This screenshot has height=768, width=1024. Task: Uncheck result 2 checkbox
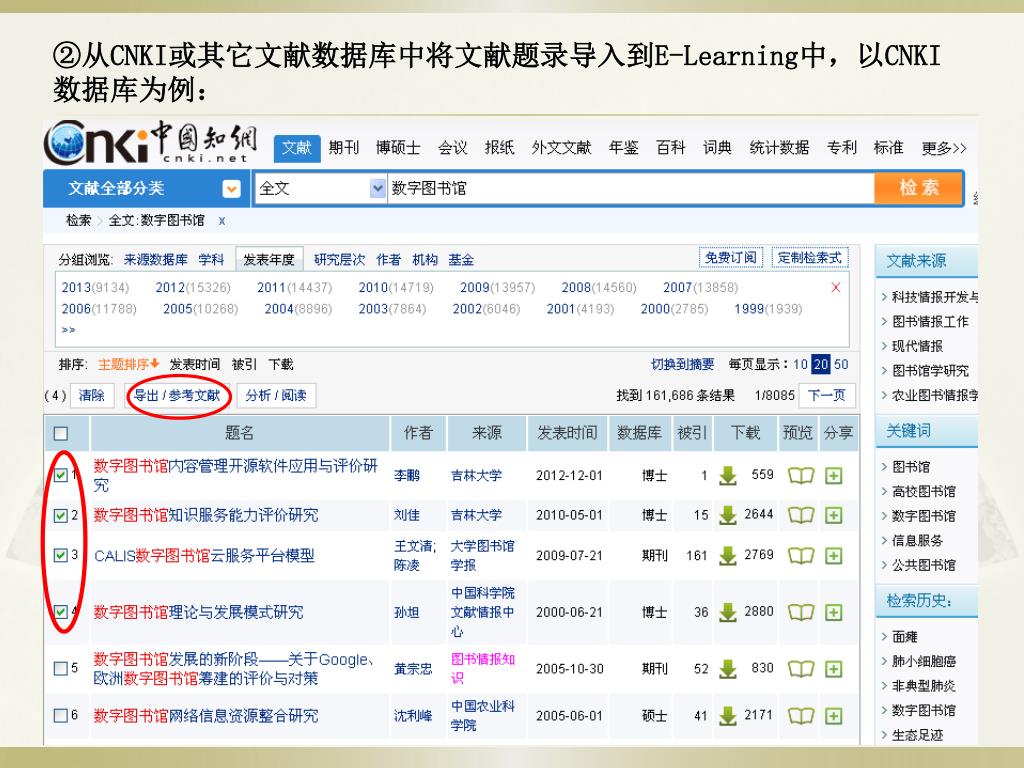click(x=61, y=515)
